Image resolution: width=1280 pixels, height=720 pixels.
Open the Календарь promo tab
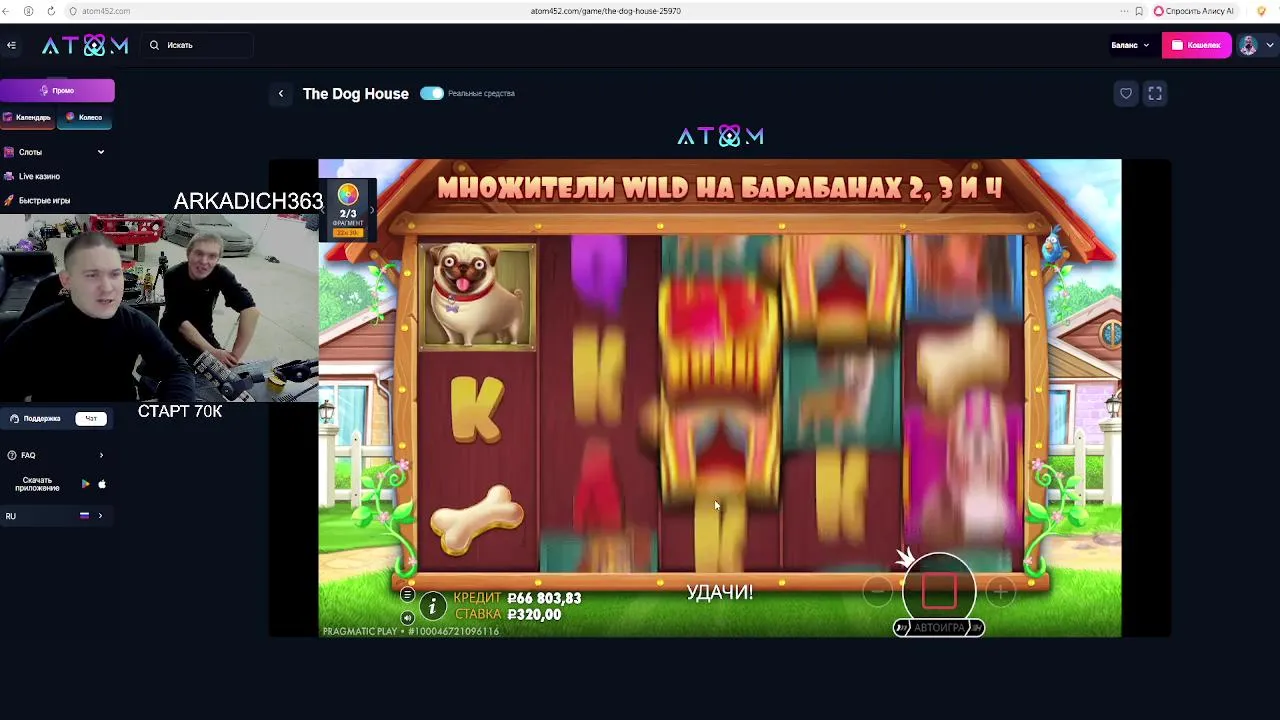pyautogui.click(x=27, y=117)
